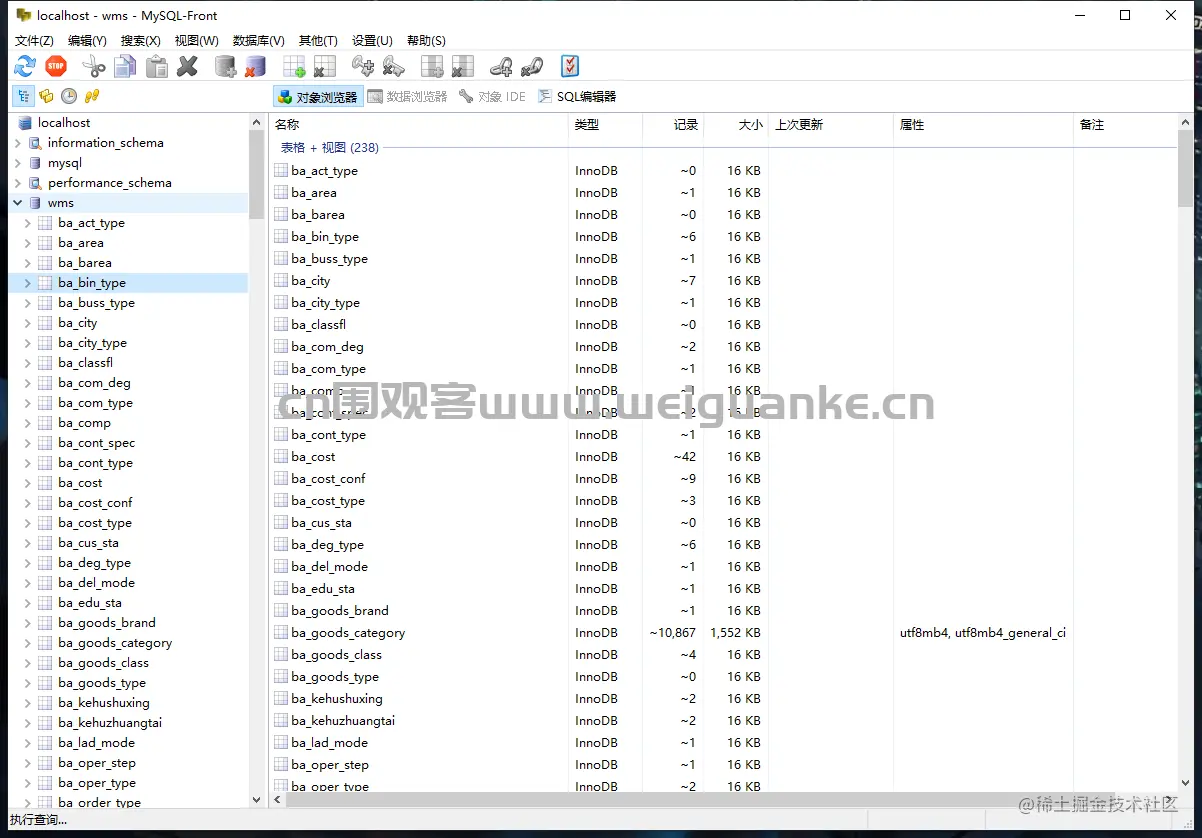Sort by 名称 column header
Screen dimensions: 1202x838
point(418,125)
